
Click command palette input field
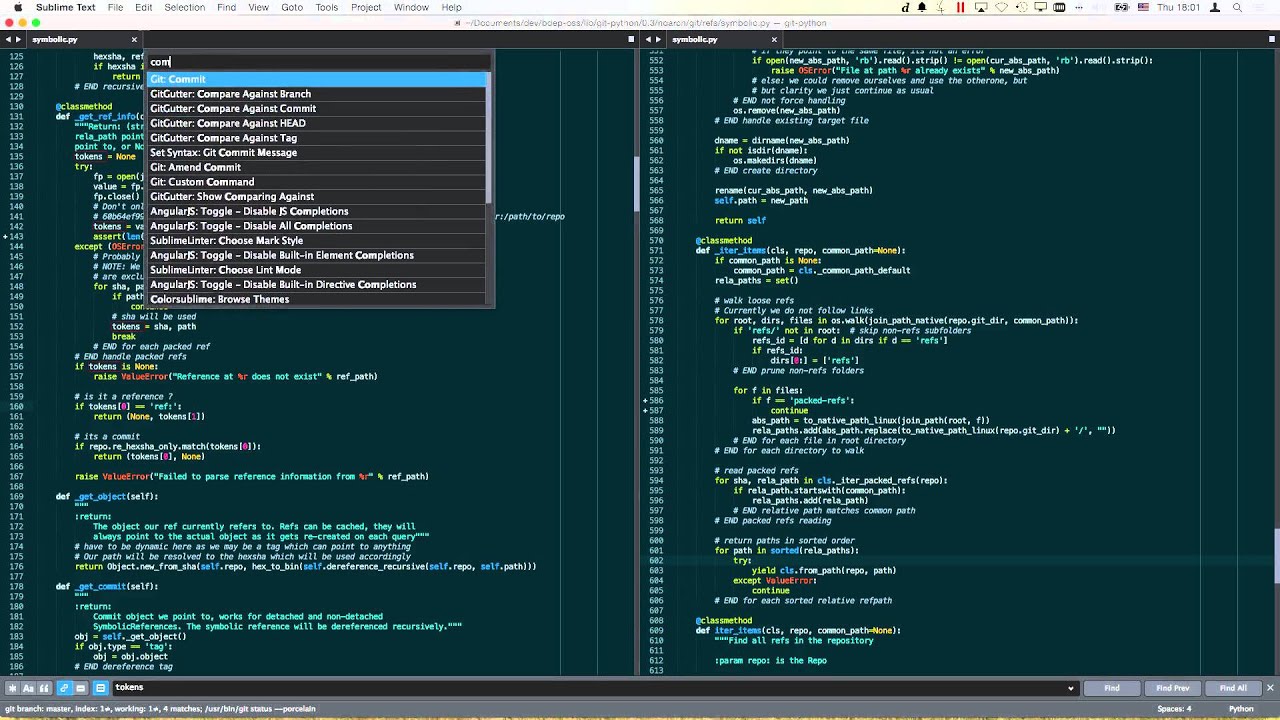(320, 62)
